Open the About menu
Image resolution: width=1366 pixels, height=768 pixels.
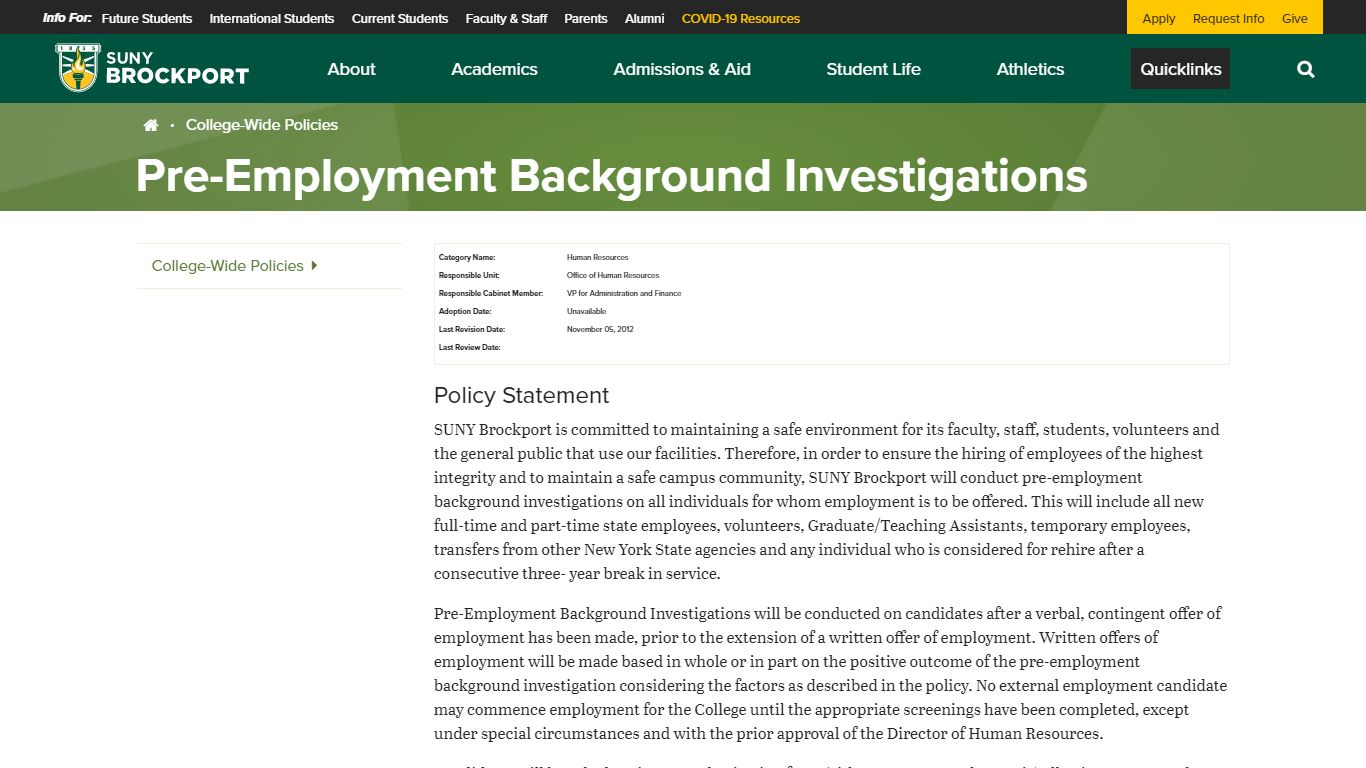(351, 69)
